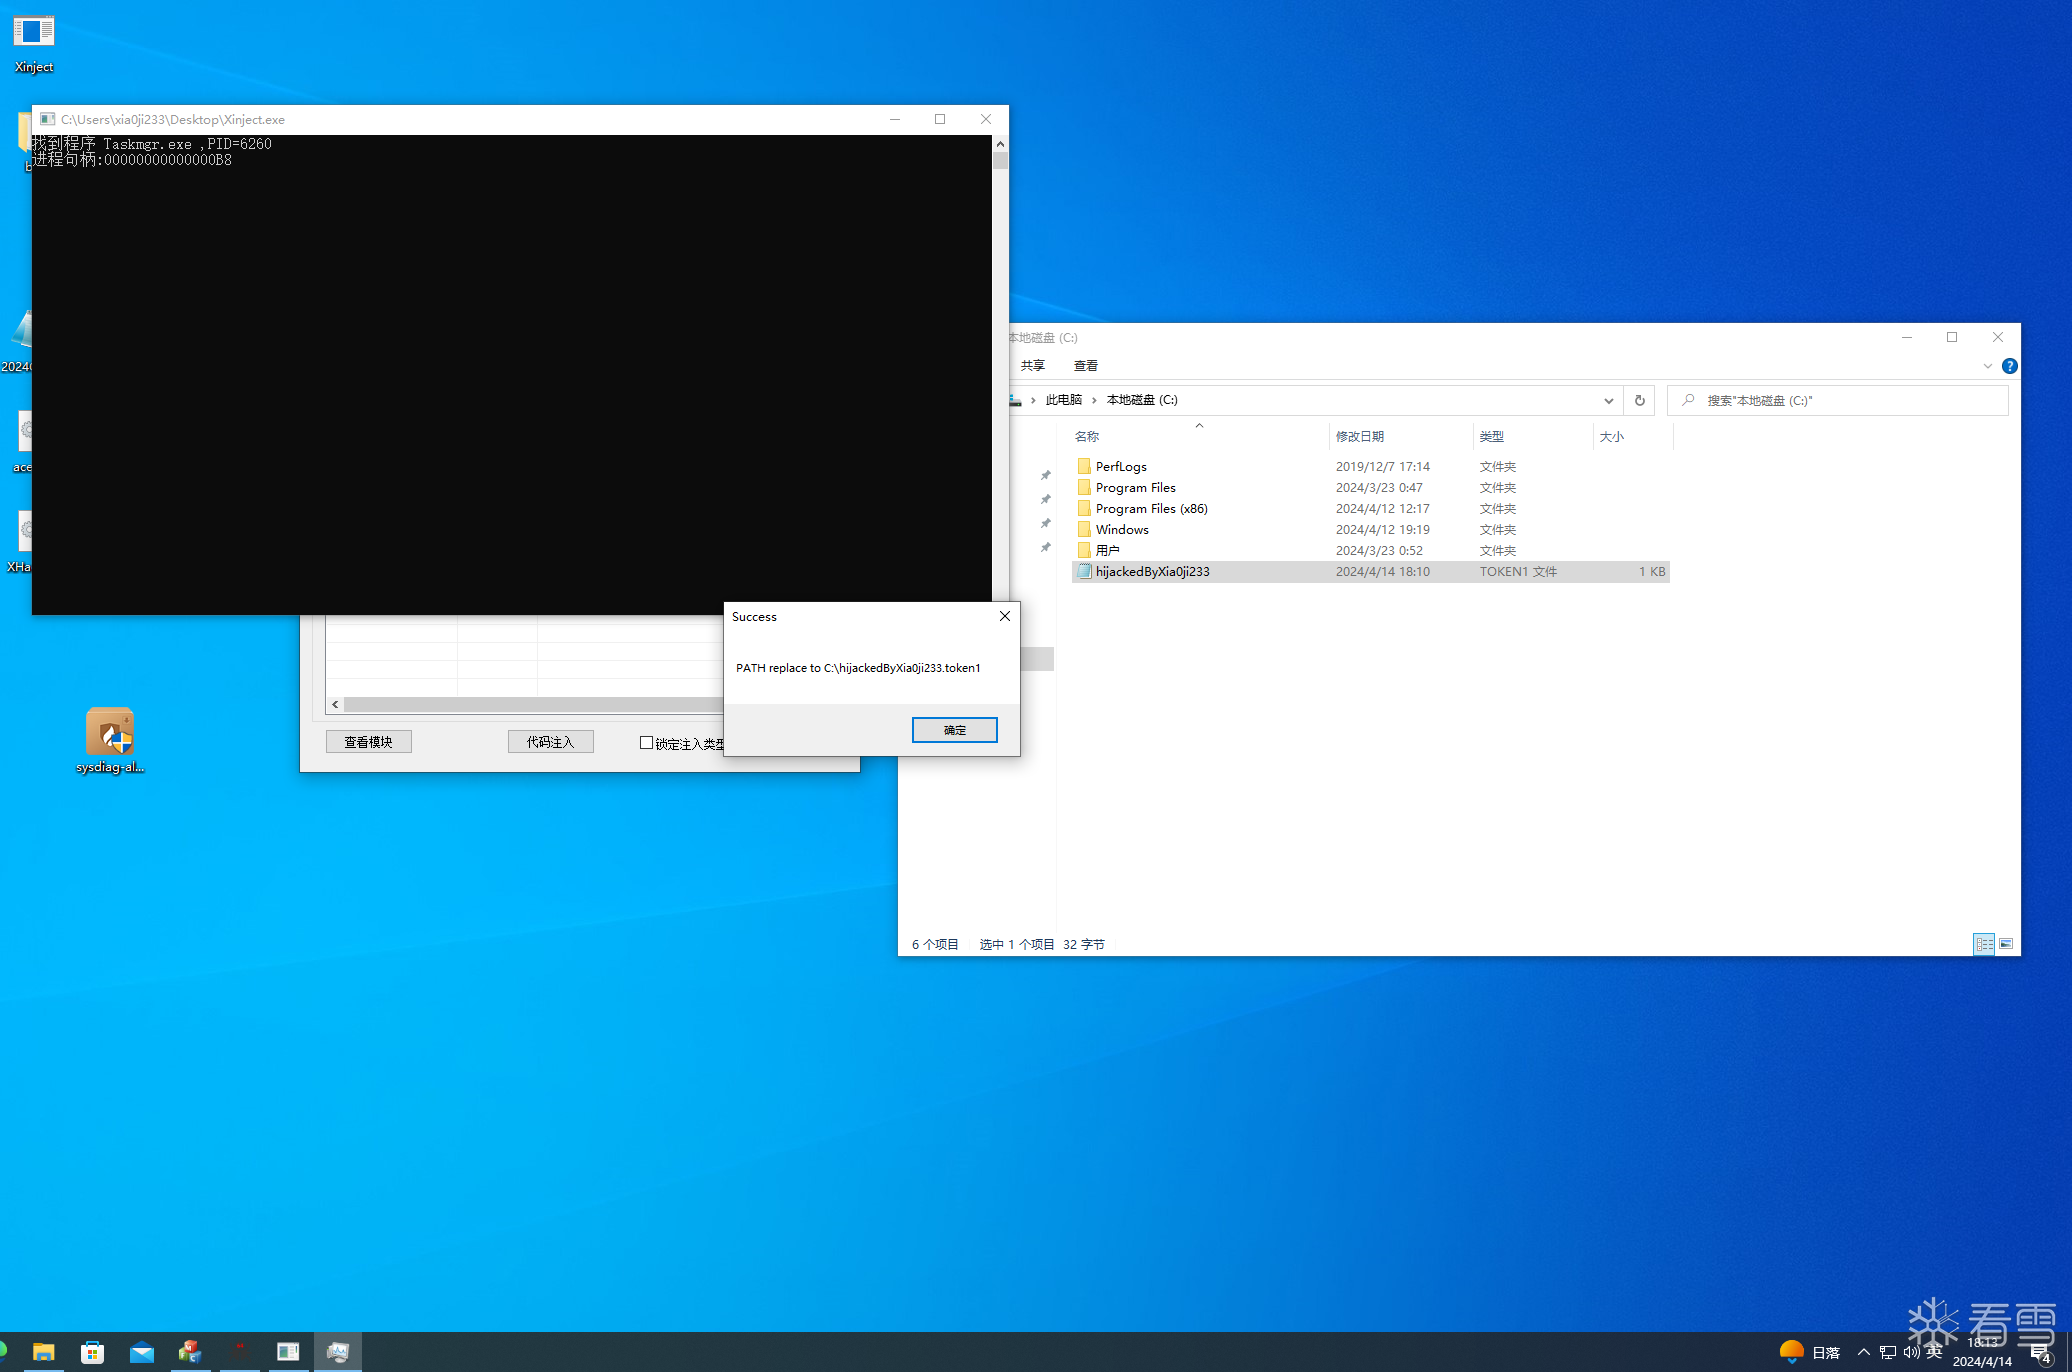
Task: Expand the address bar history dropdown
Action: (x=1608, y=400)
